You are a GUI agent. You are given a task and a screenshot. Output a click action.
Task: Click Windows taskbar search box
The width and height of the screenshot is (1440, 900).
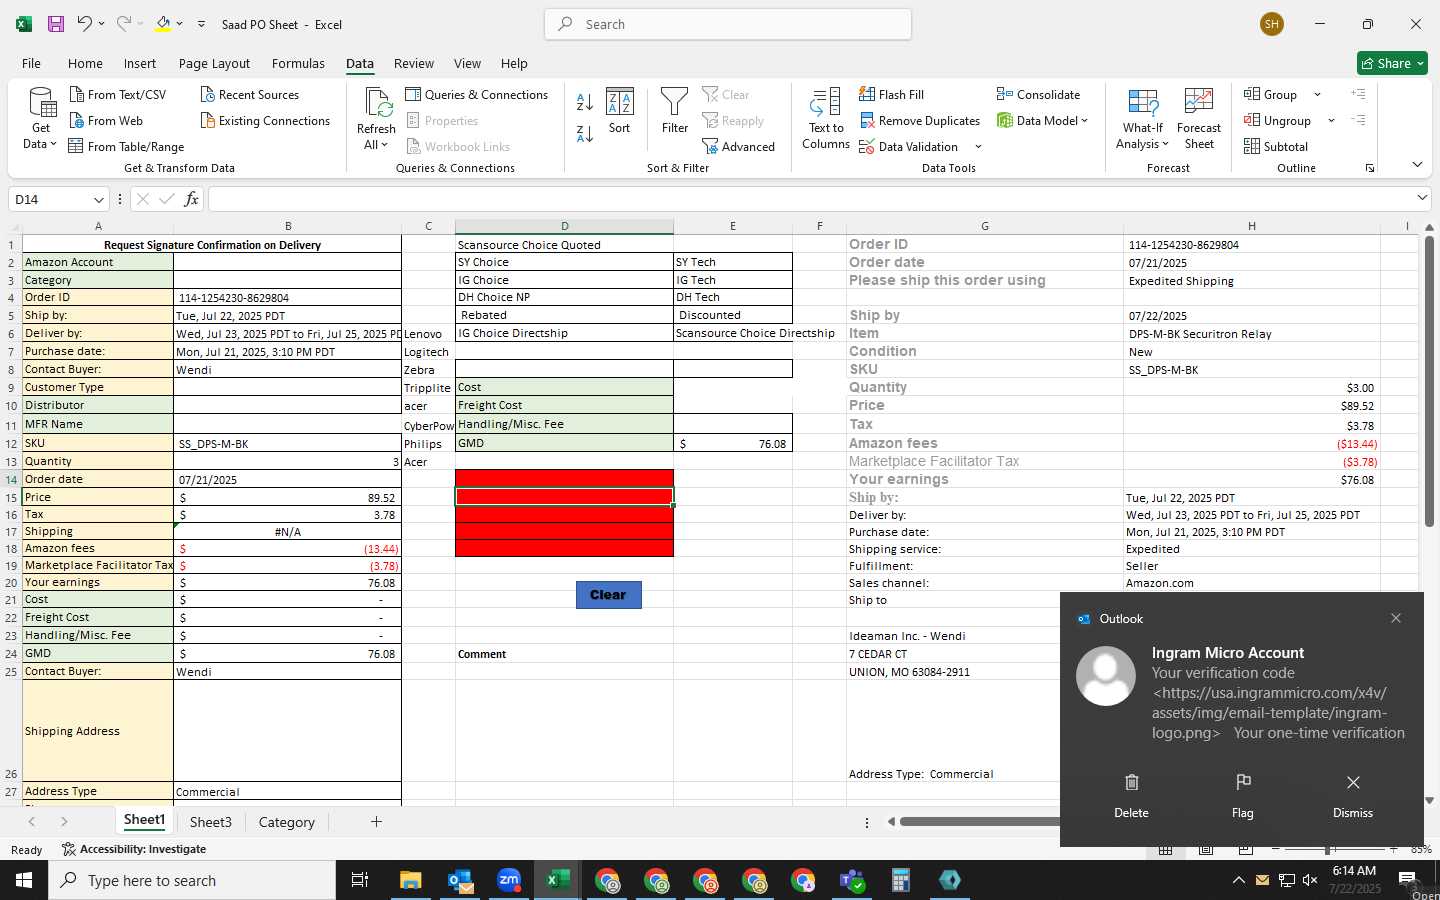(x=192, y=880)
